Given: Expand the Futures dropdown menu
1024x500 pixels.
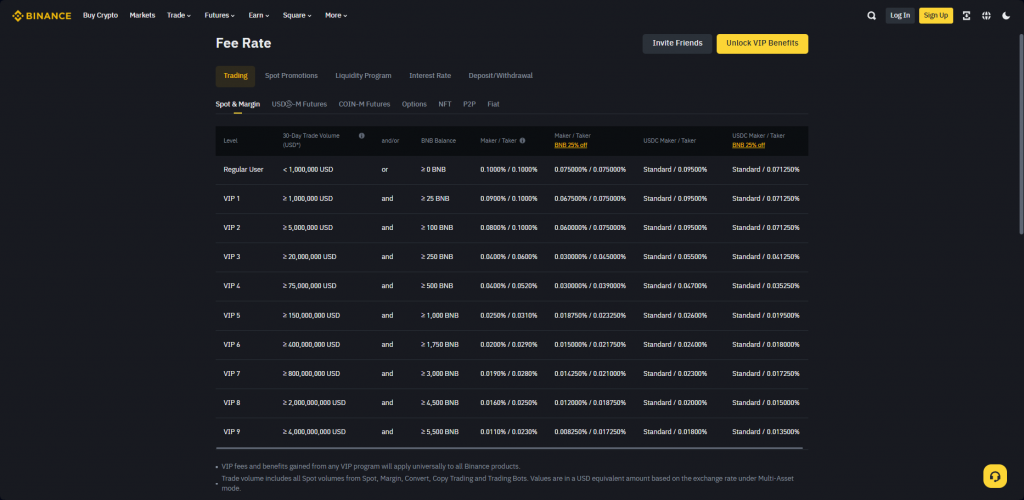Looking at the screenshot, I should pyautogui.click(x=220, y=16).
